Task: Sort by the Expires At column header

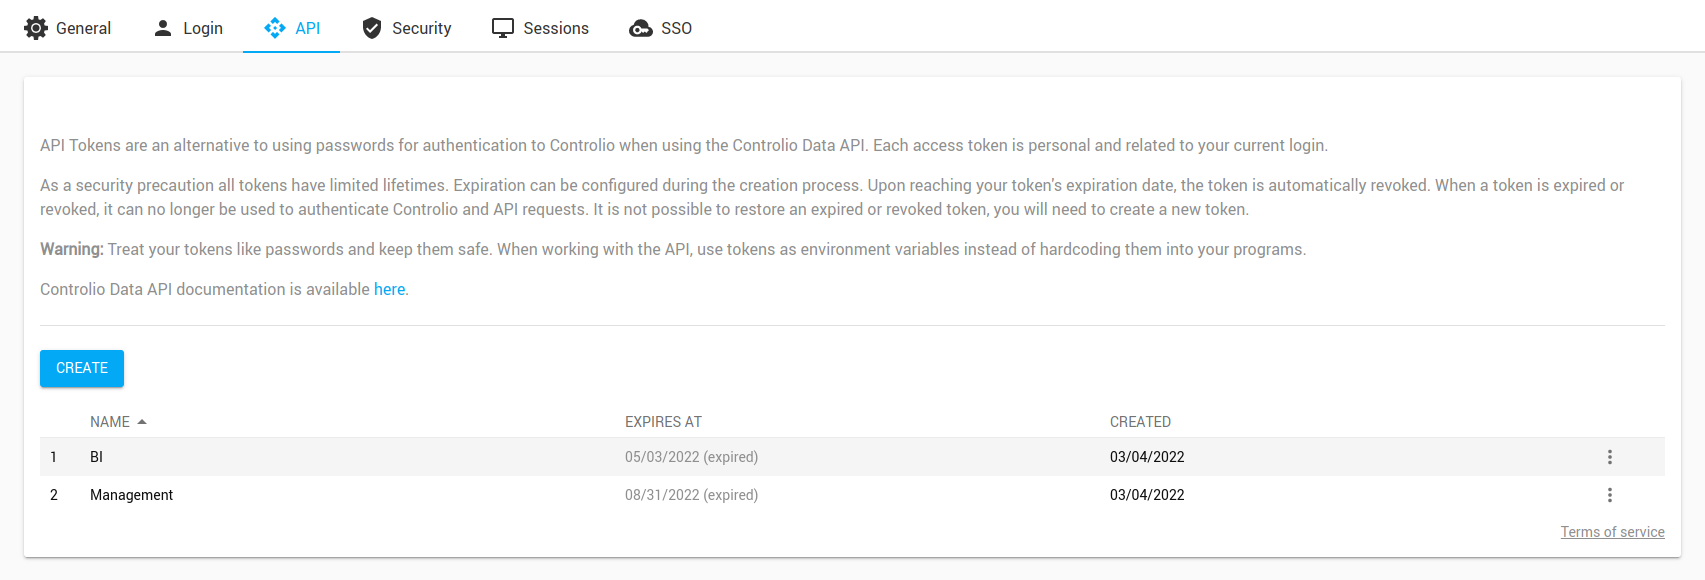Action: coord(663,422)
